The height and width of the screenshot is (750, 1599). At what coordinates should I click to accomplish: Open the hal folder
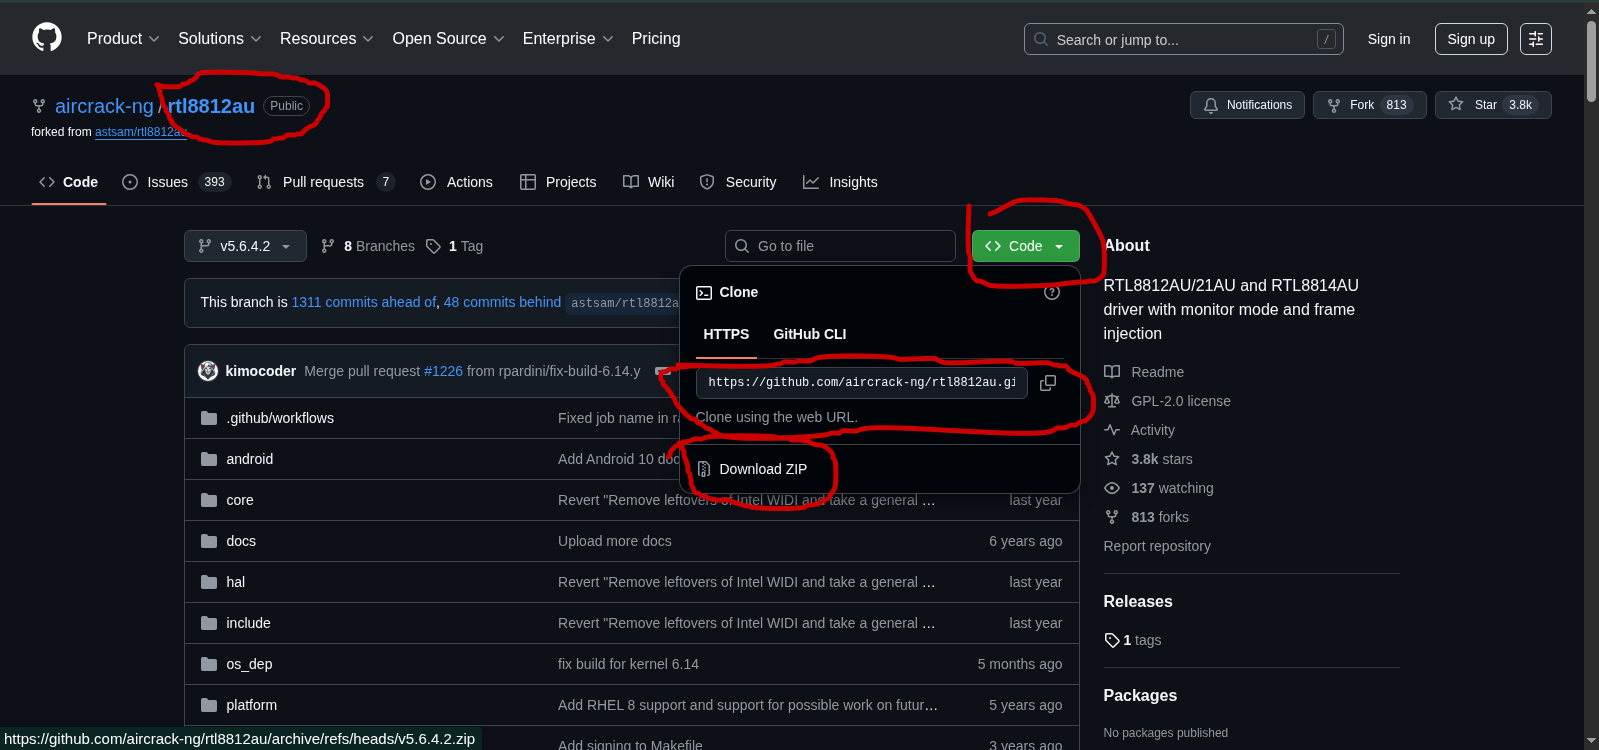click(x=235, y=582)
